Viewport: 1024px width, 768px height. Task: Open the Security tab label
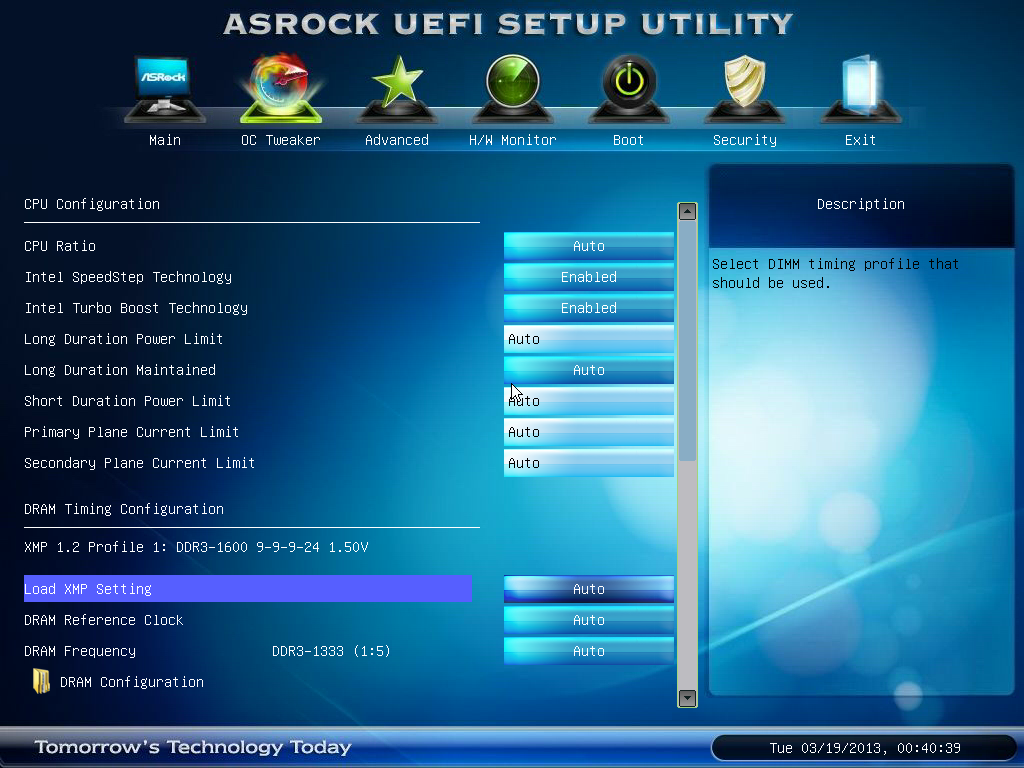[x=744, y=140]
